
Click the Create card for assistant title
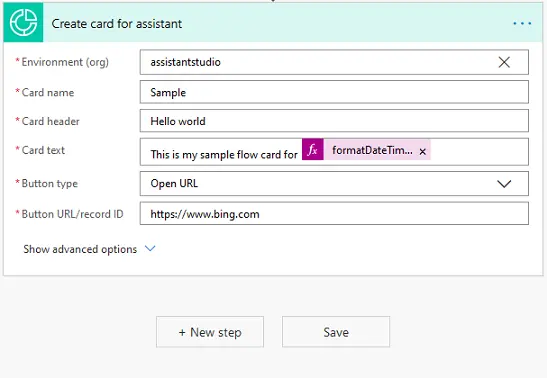pyautogui.click(x=117, y=24)
